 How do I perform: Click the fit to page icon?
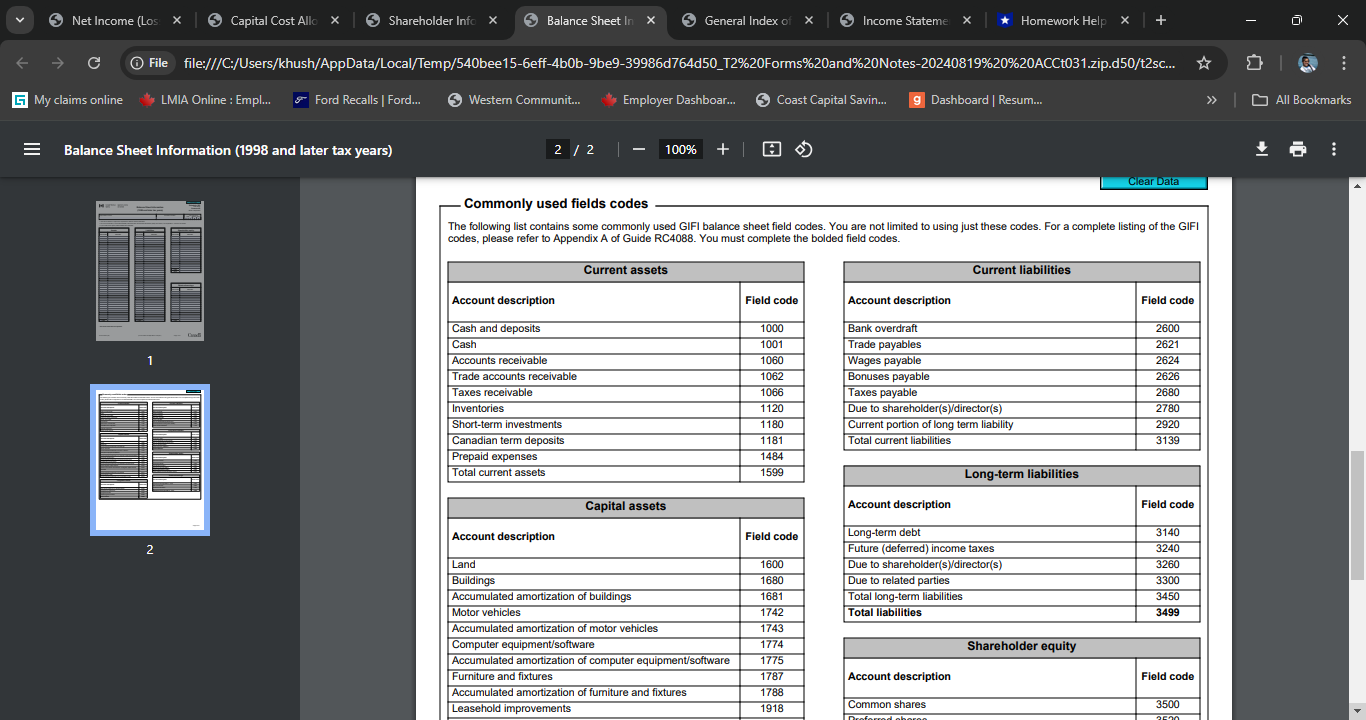pyautogui.click(x=771, y=150)
